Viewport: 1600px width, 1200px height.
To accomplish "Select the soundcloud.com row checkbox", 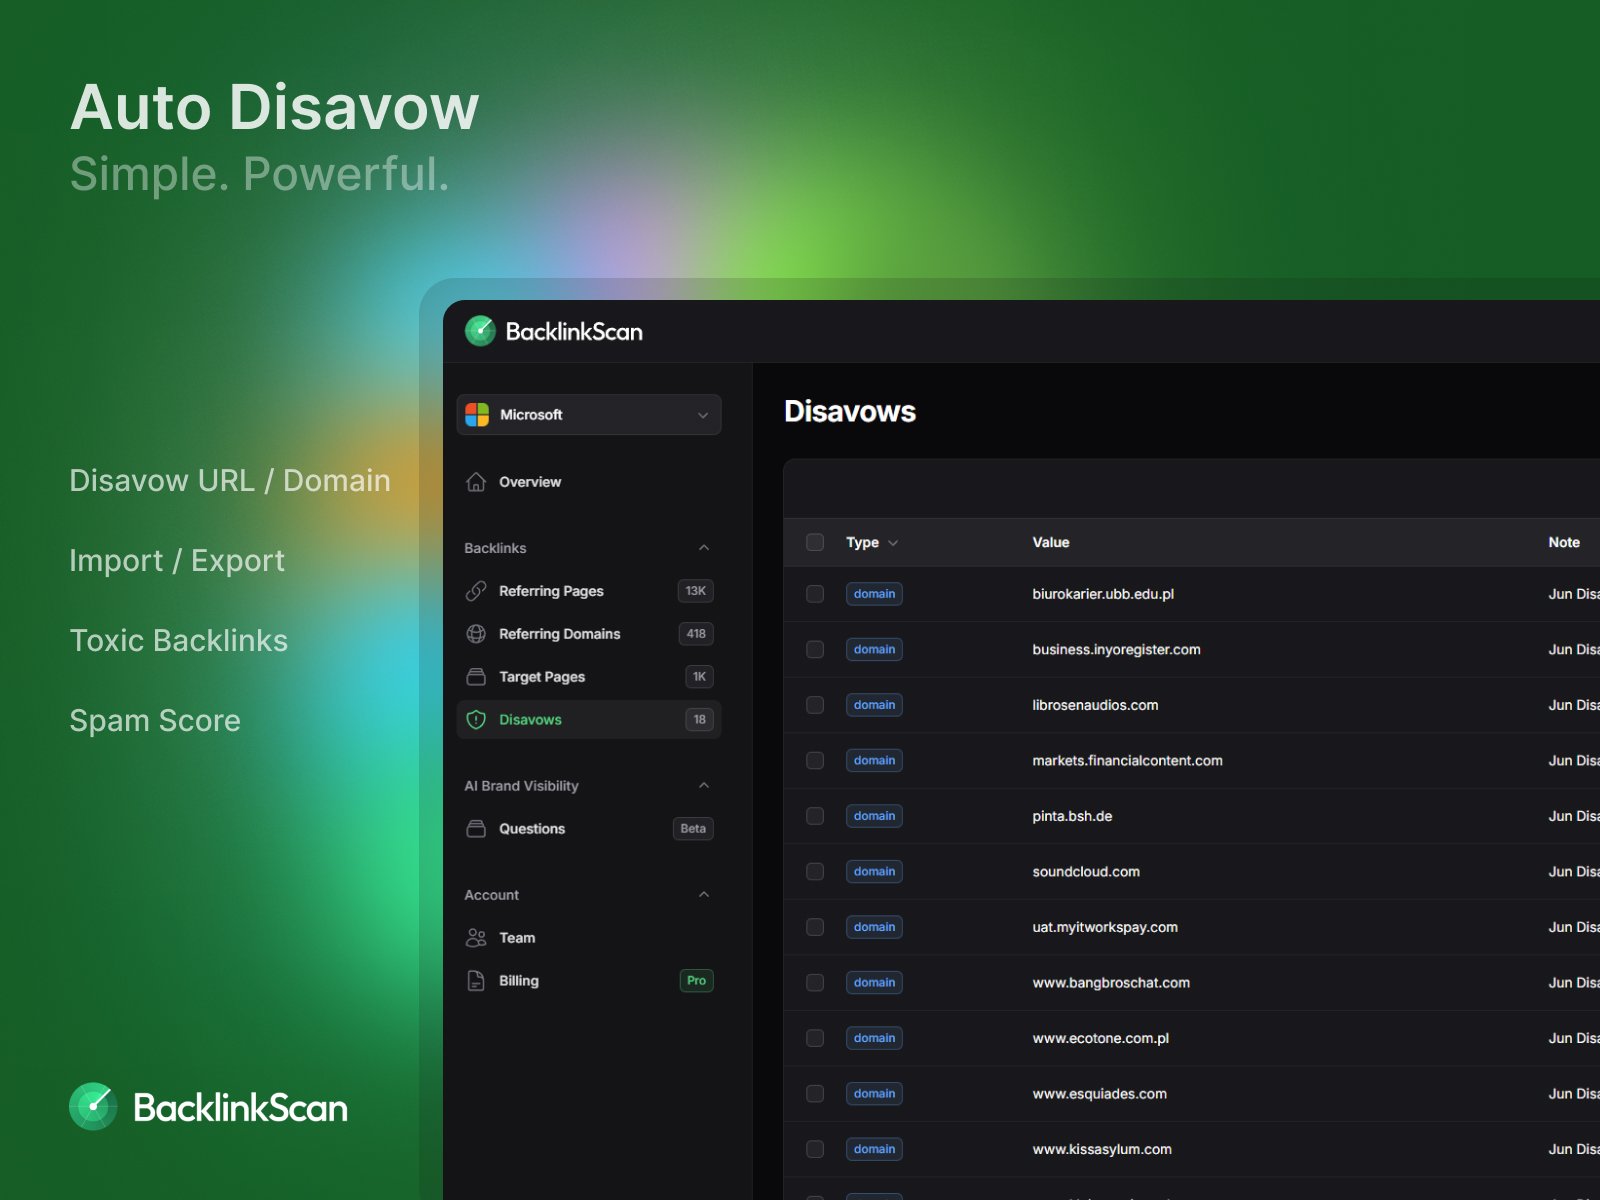I will (815, 872).
